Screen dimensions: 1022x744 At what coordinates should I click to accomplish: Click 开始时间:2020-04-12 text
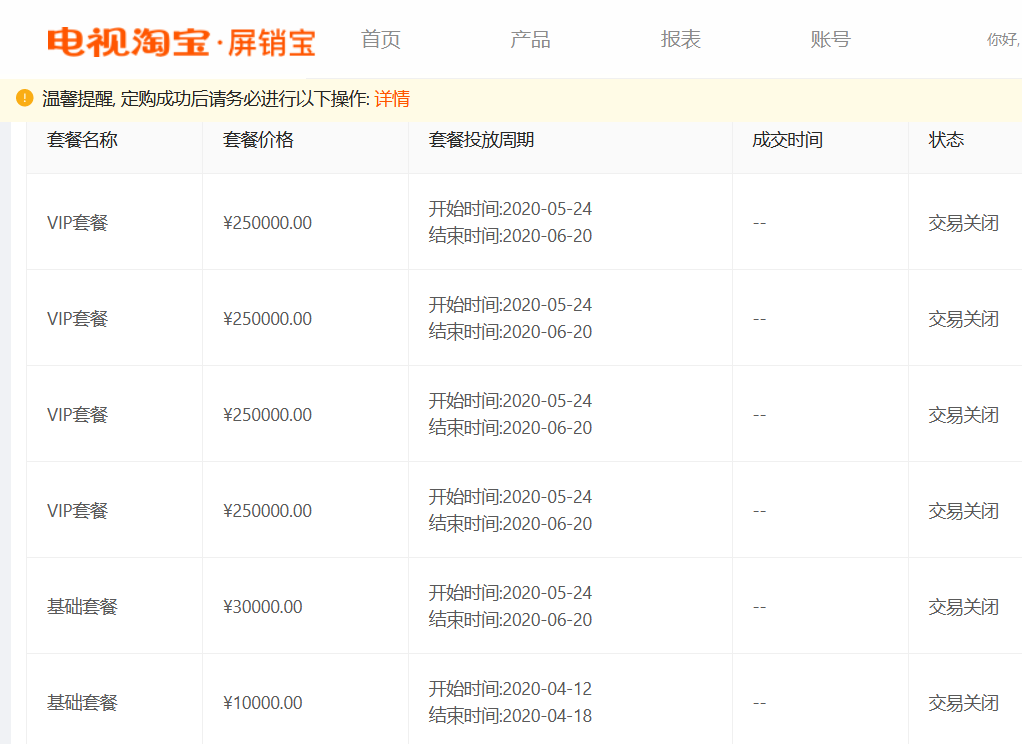pos(510,689)
